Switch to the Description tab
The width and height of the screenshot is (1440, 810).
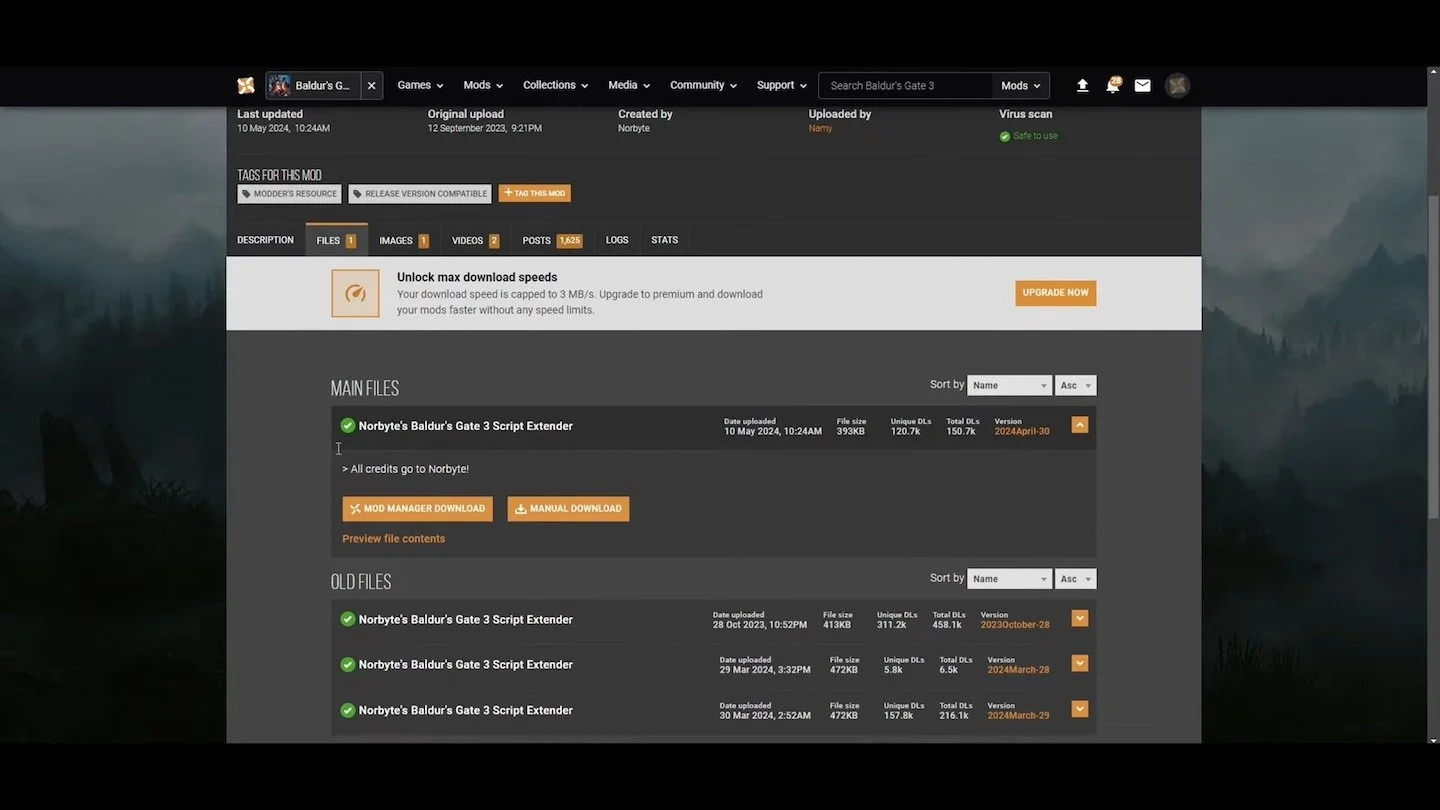coord(265,240)
